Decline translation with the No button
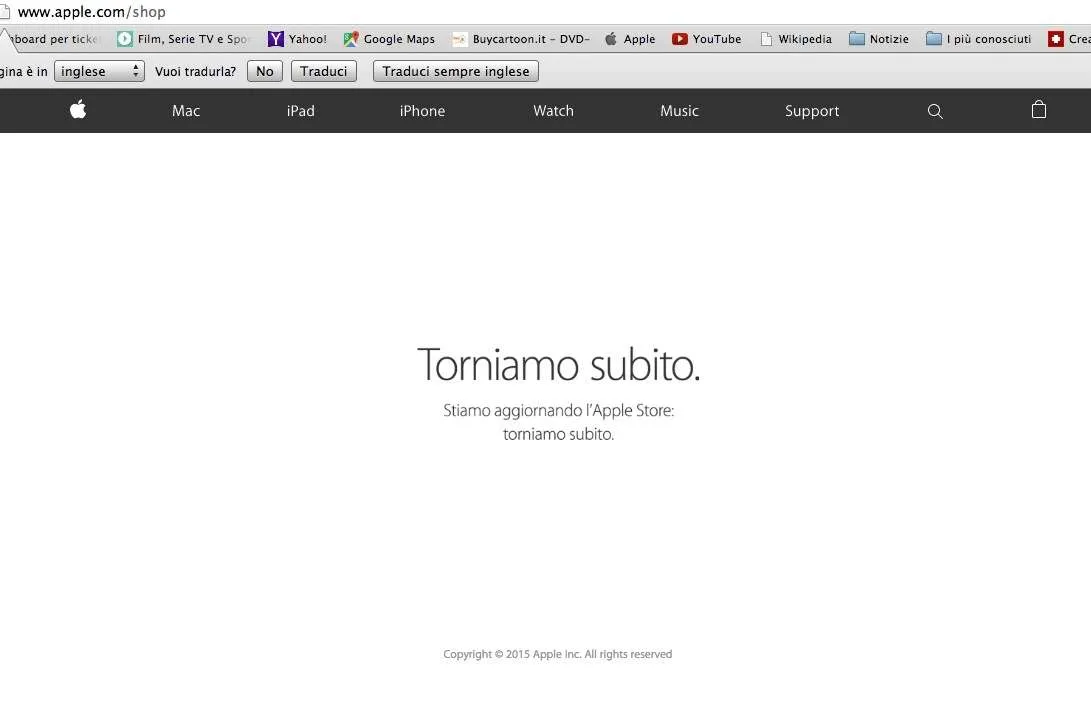This screenshot has width=1091, height=728. (264, 71)
